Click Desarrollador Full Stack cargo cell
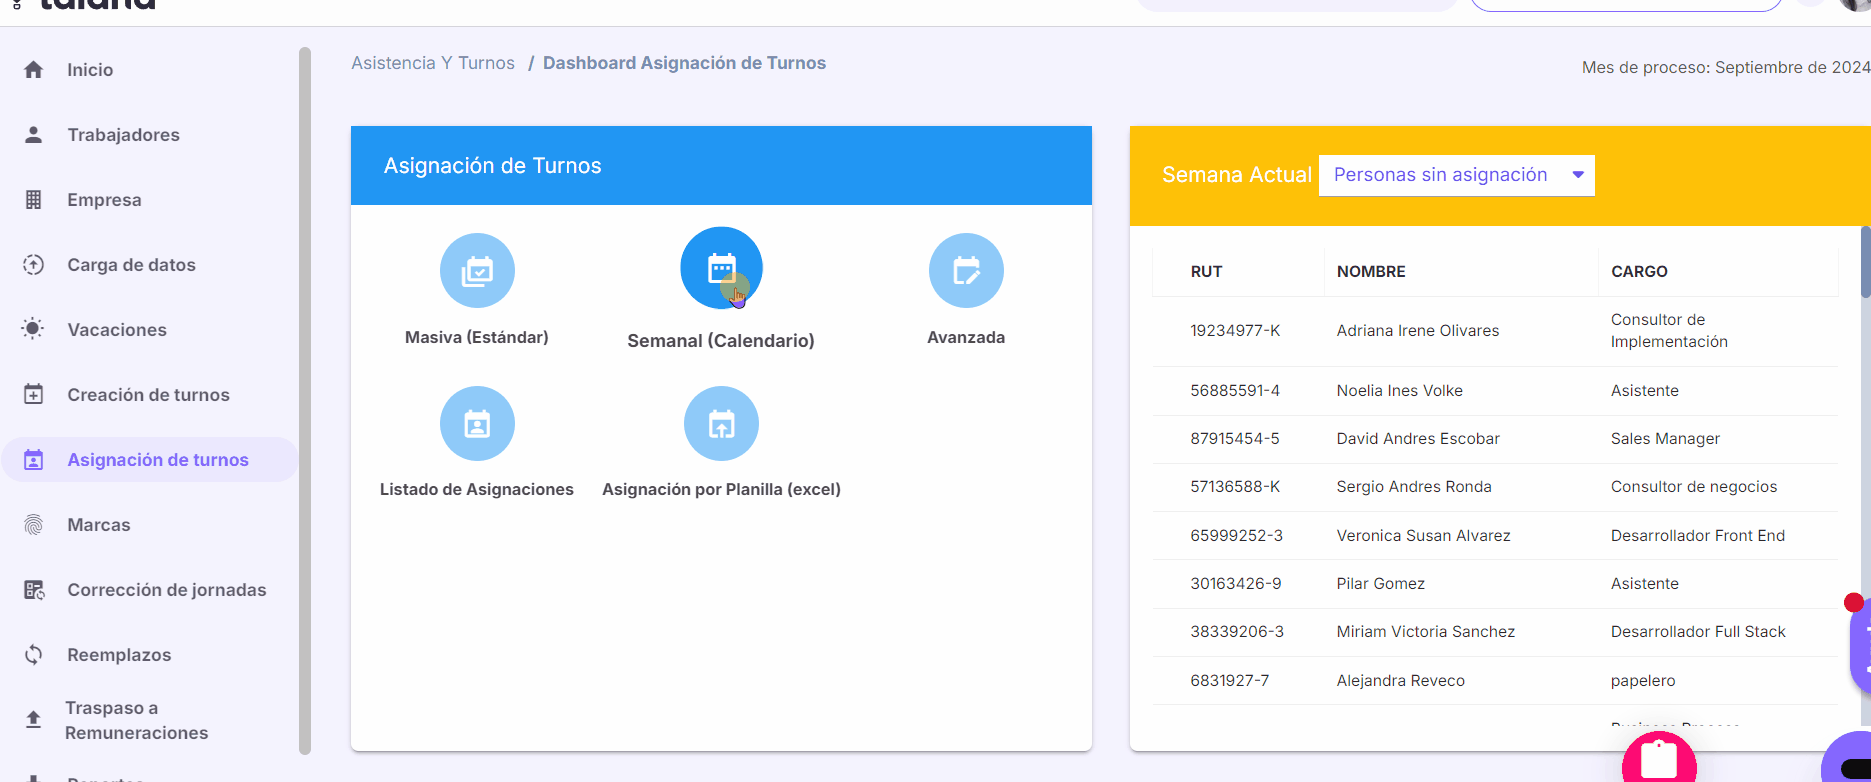 pyautogui.click(x=1698, y=632)
